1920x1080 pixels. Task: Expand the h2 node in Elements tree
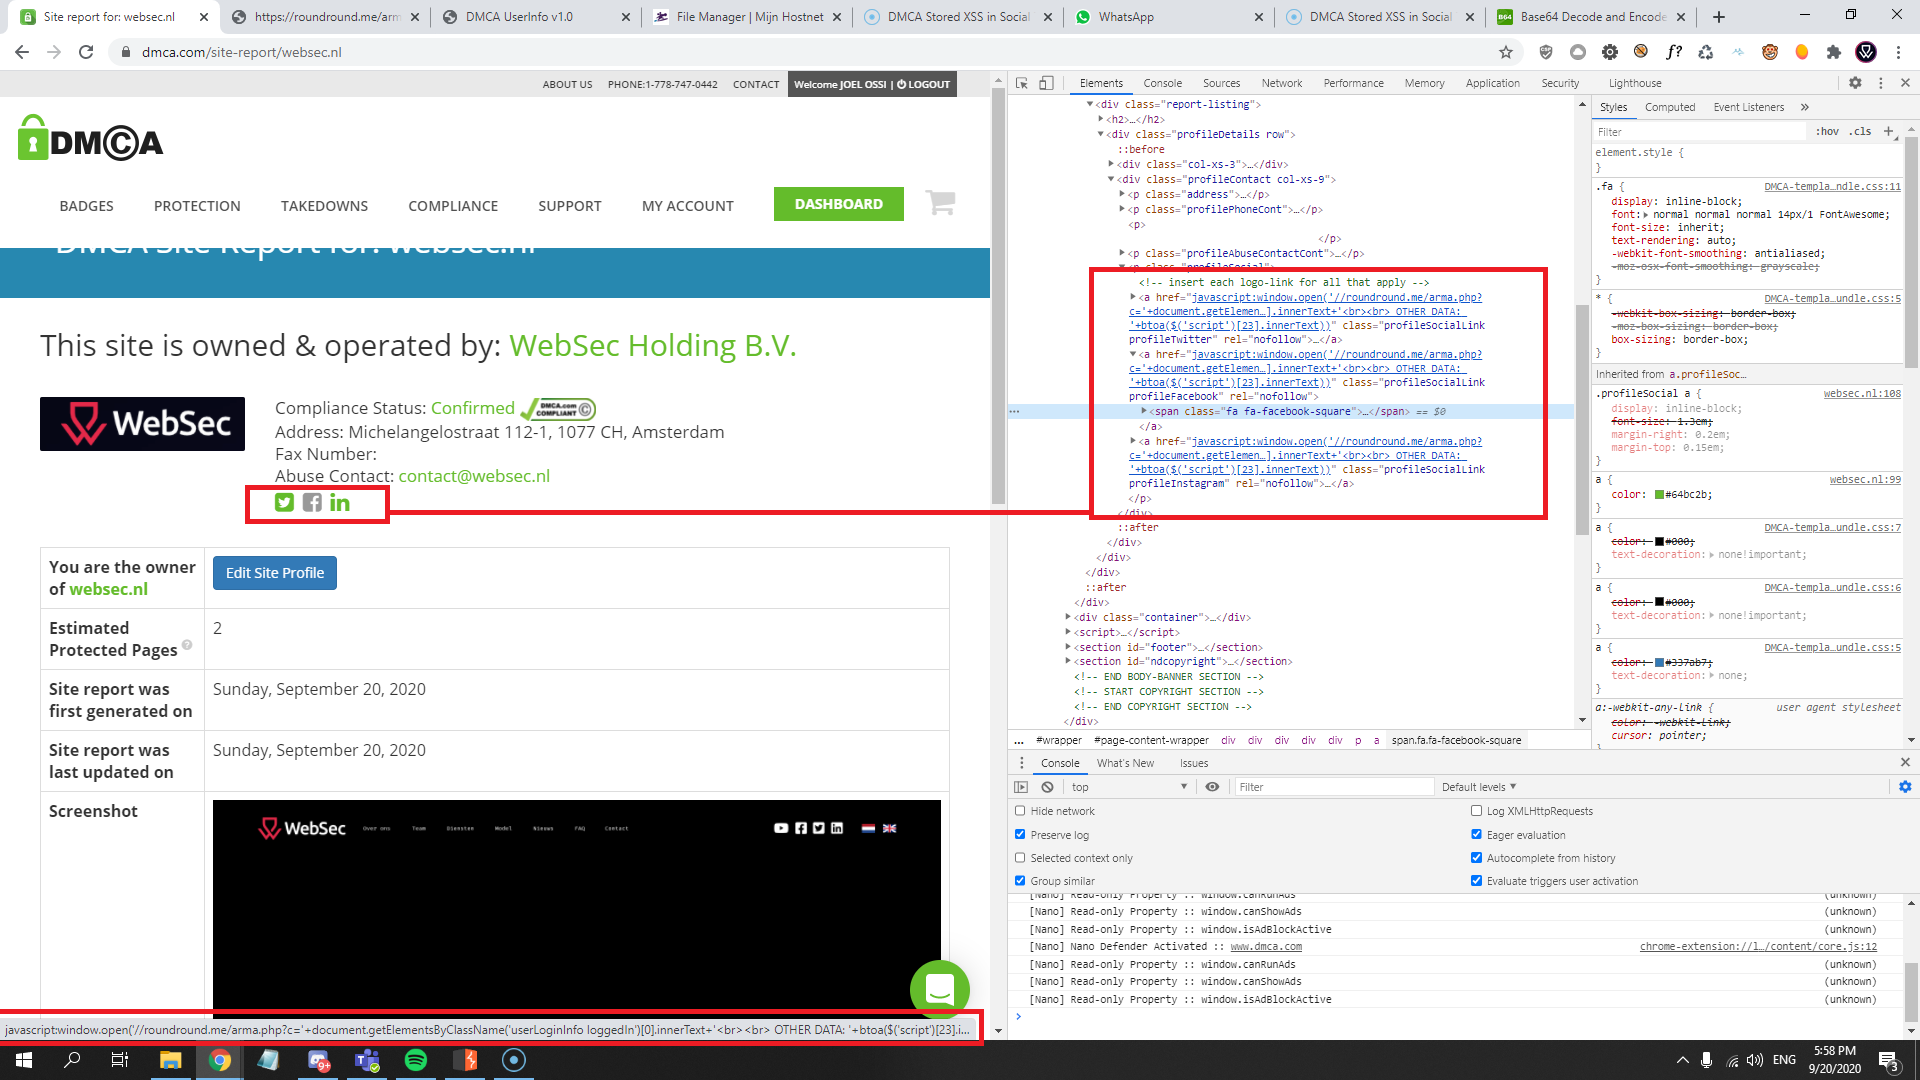tap(1101, 119)
